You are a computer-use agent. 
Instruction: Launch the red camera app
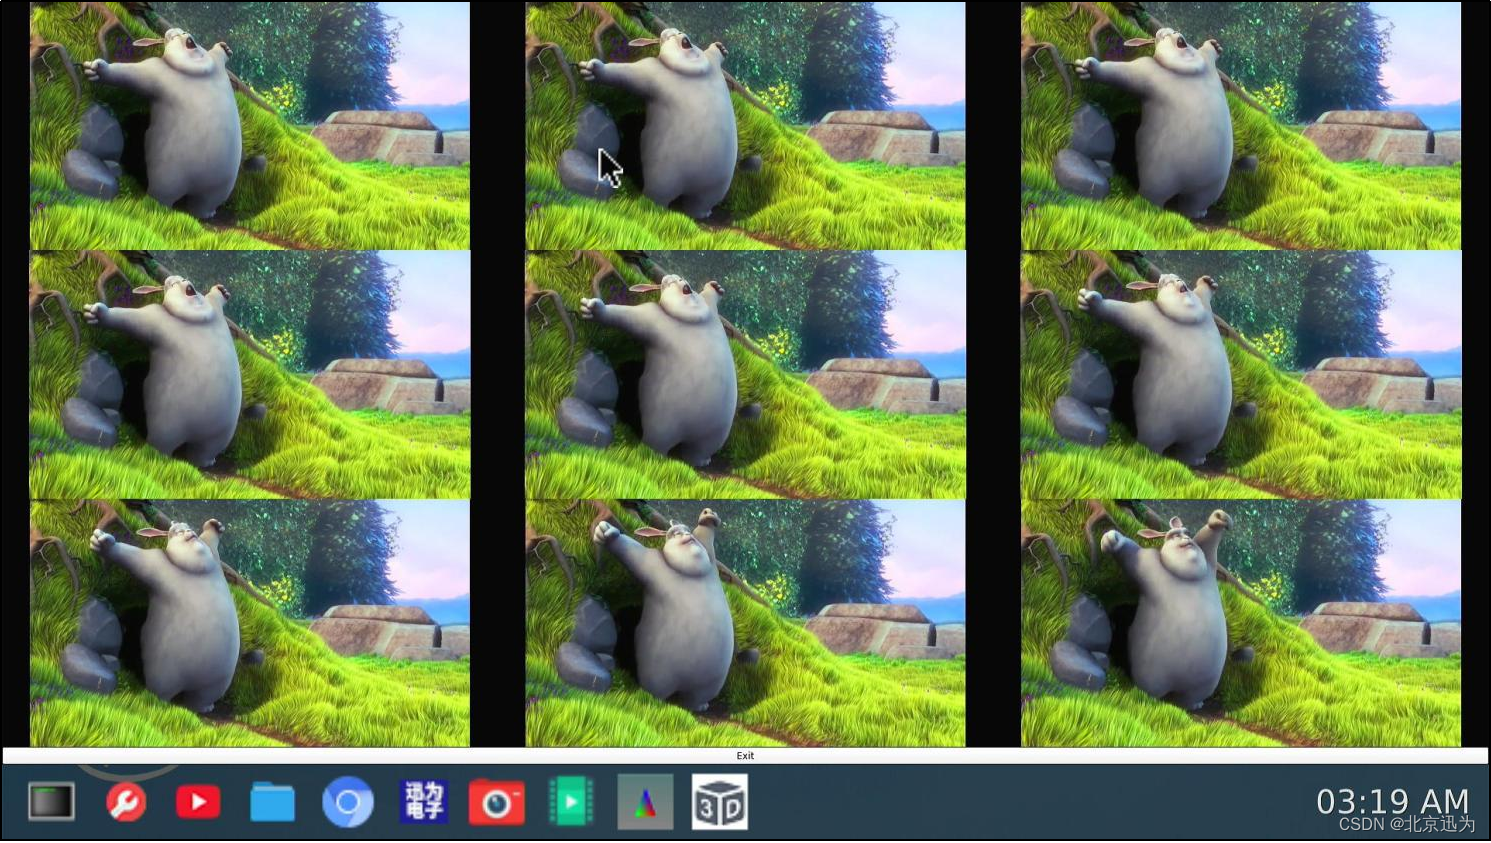(497, 802)
